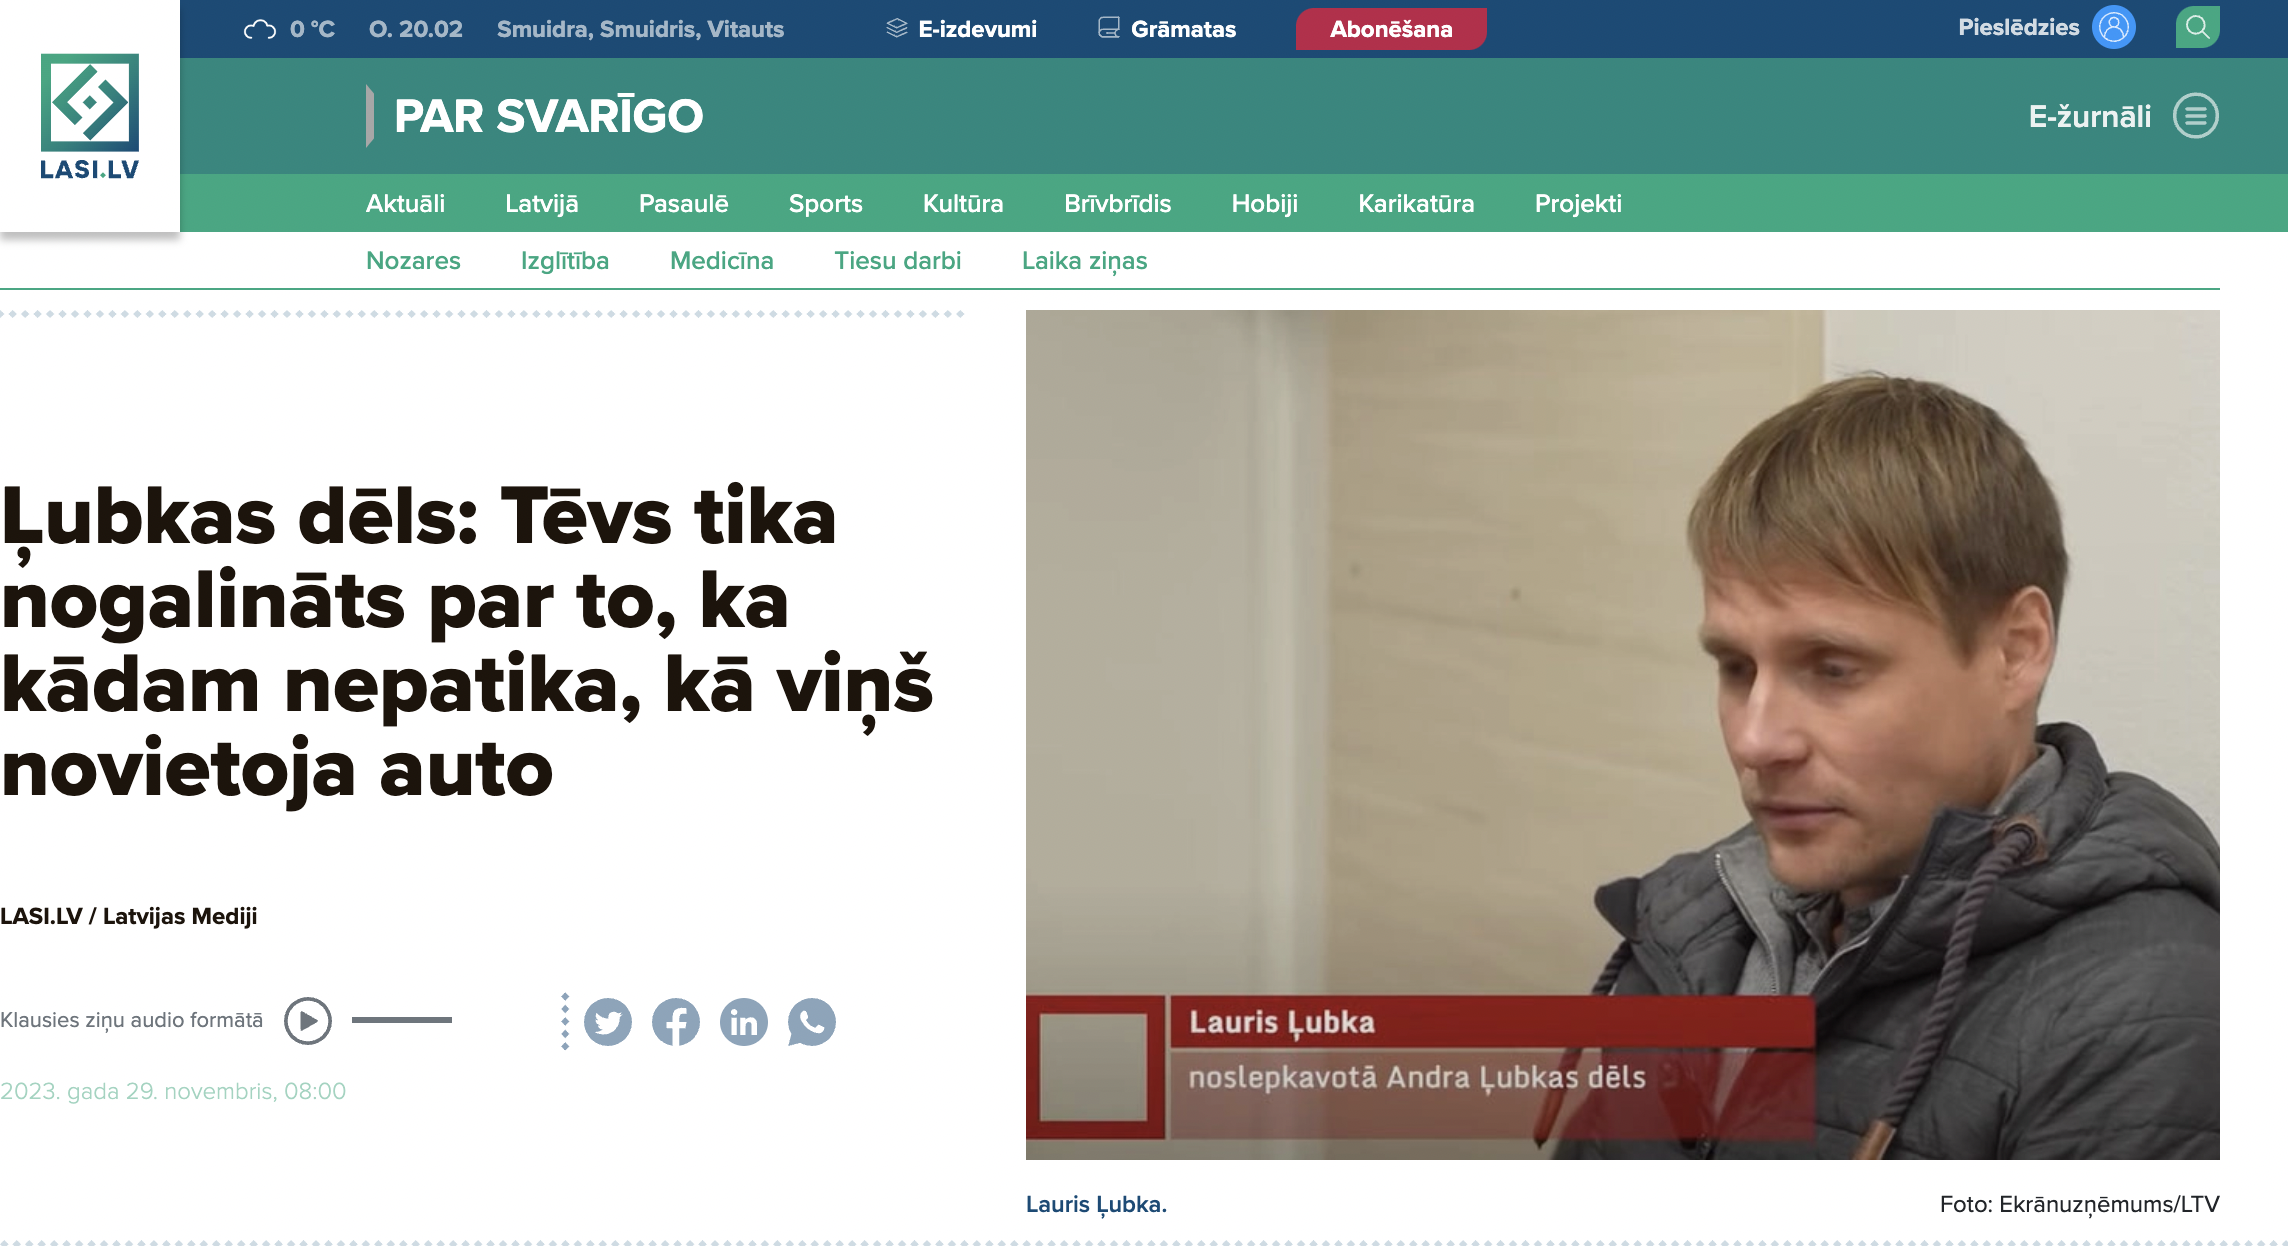Click the user profile avatar icon
Image resolution: width=2288 pixels, height=1246 pixels.
[2114, 27]
